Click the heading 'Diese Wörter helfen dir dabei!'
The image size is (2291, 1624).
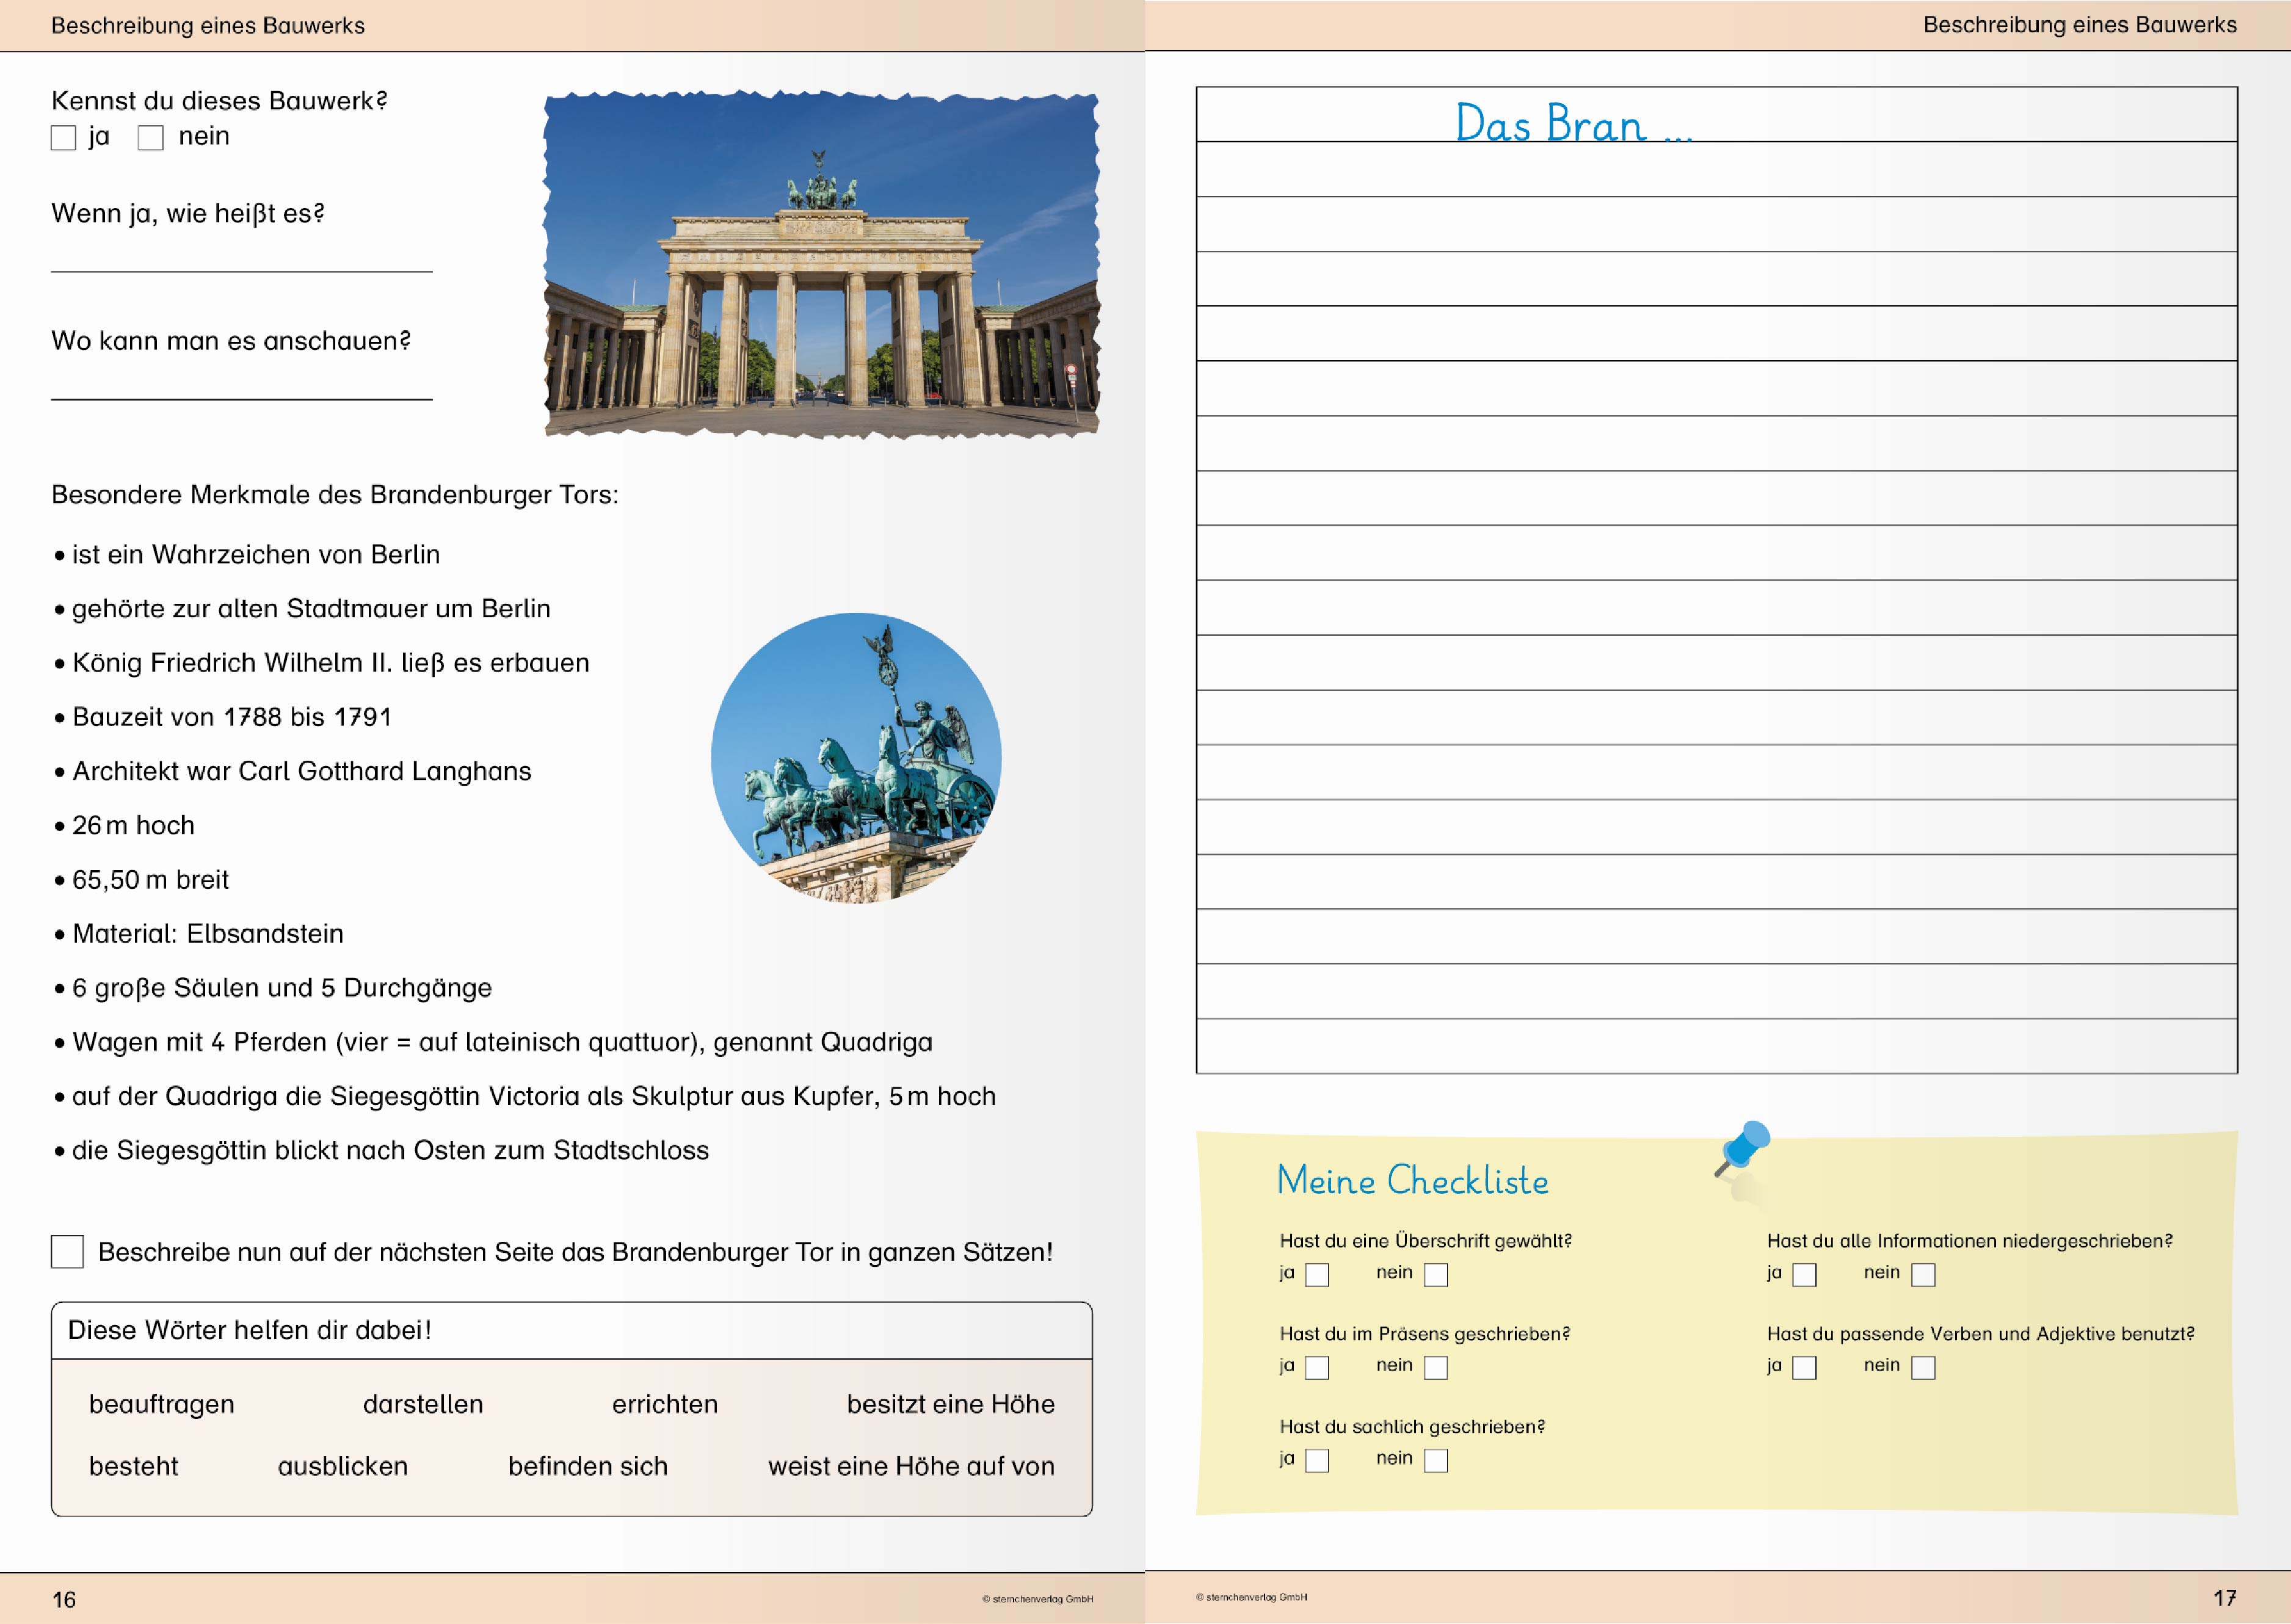tap(250, 1330)
